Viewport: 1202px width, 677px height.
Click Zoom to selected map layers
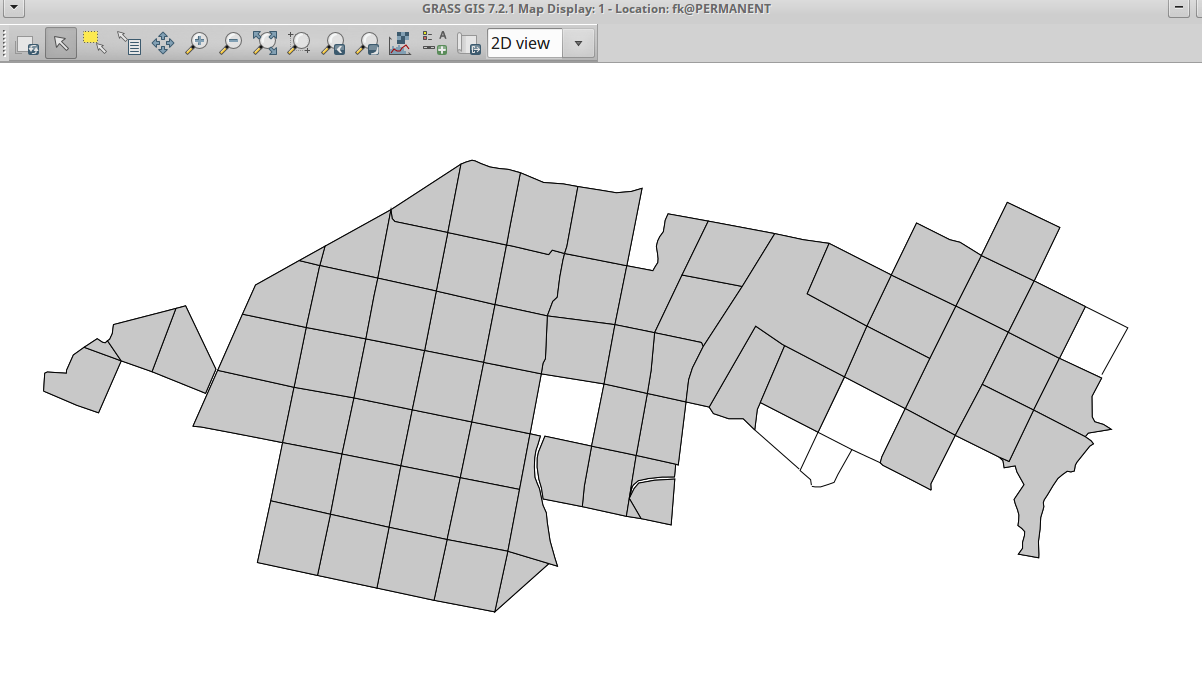click(x=265, y=43)
